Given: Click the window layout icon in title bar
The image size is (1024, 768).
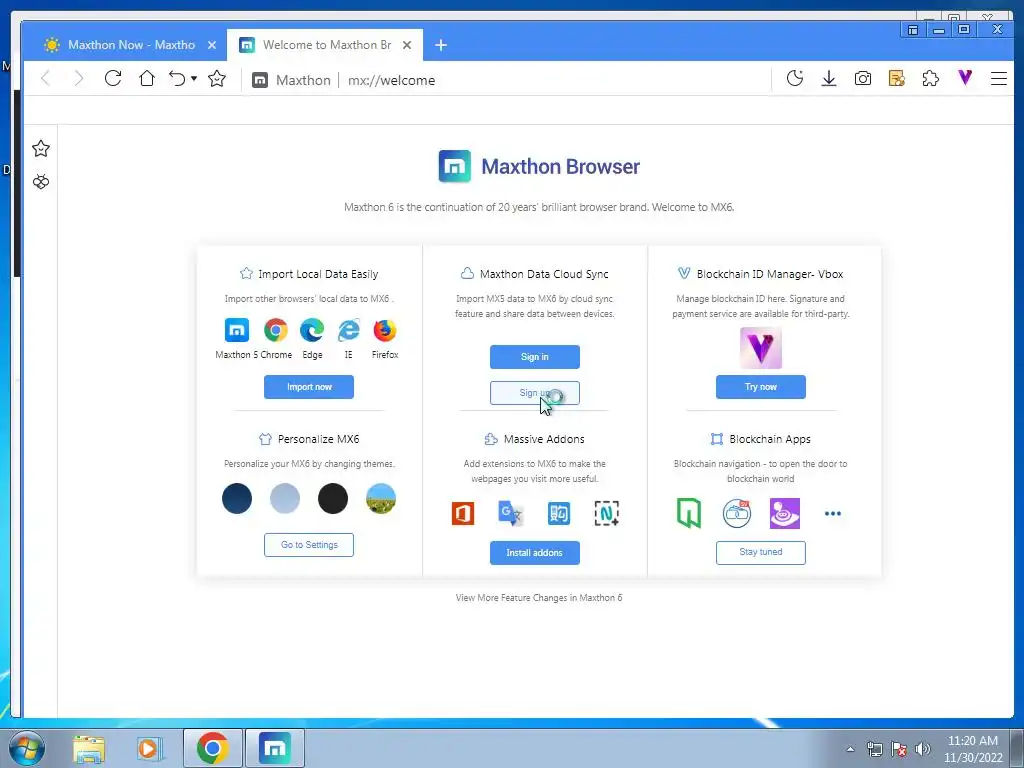Looking at the screenshot, I should tap(913, 30).
